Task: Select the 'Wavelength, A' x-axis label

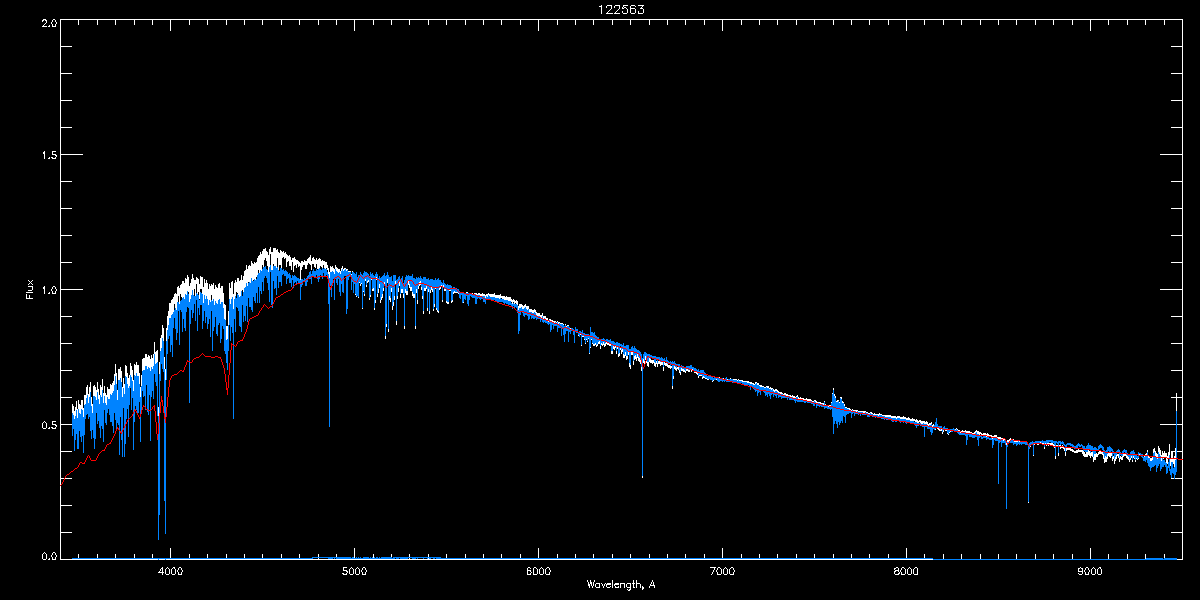Action: 621,584
